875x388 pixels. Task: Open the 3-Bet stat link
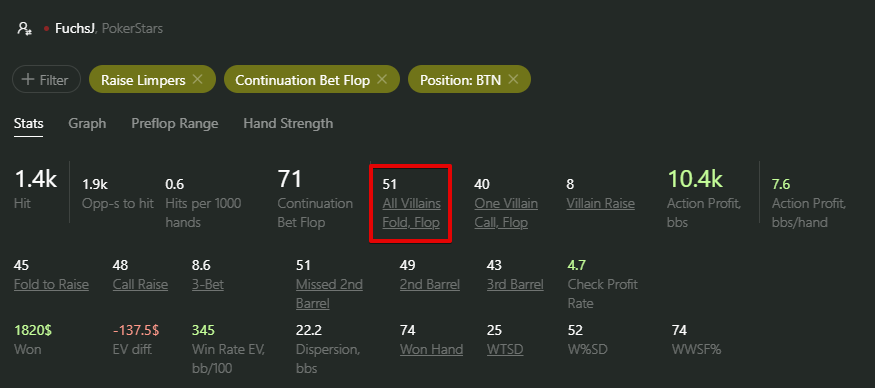208,285
